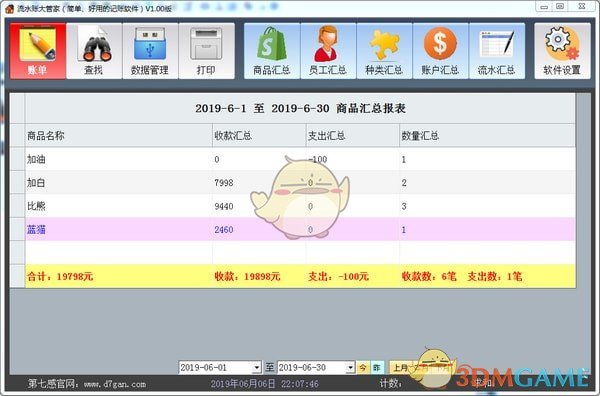
Task: Close the application window
Action: point(582,7)
